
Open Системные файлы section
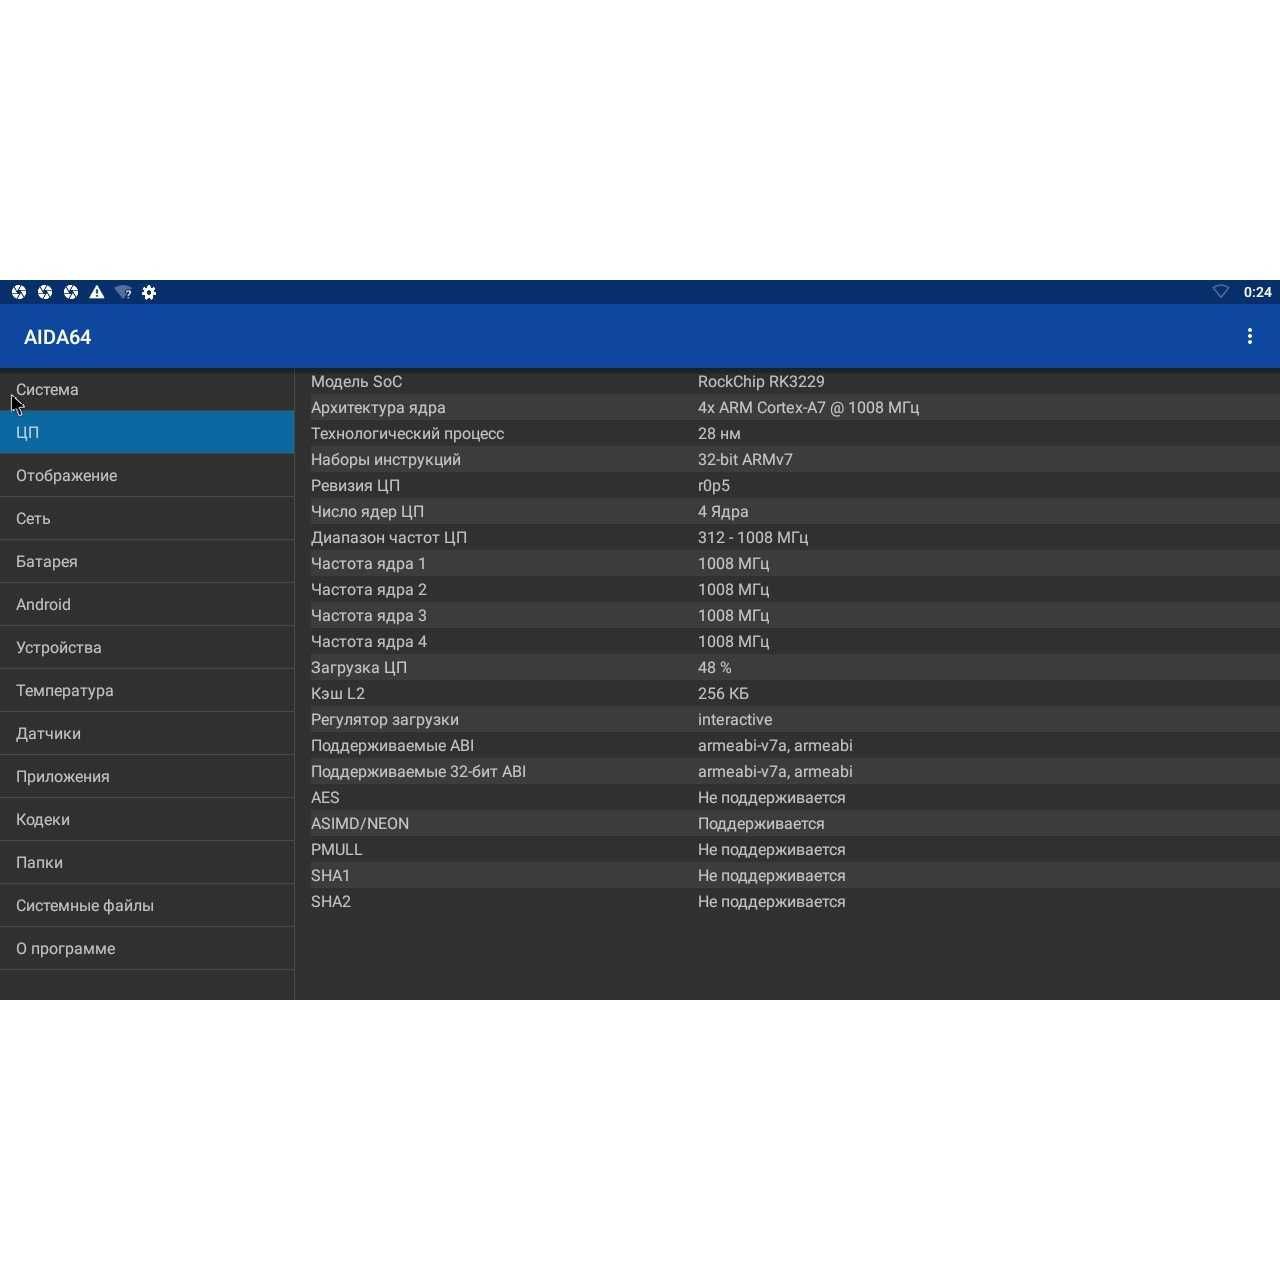tap(147, 906)
